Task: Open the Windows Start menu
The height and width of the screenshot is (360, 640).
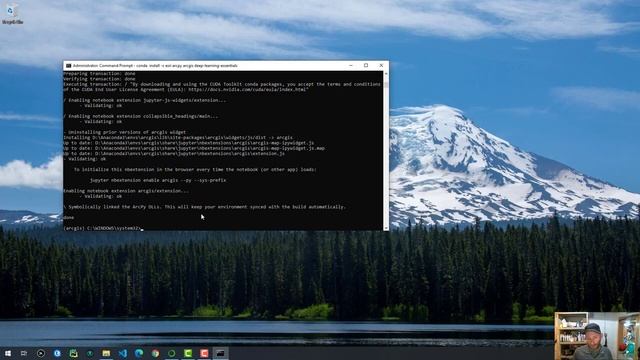Action: tap(8, 353)
